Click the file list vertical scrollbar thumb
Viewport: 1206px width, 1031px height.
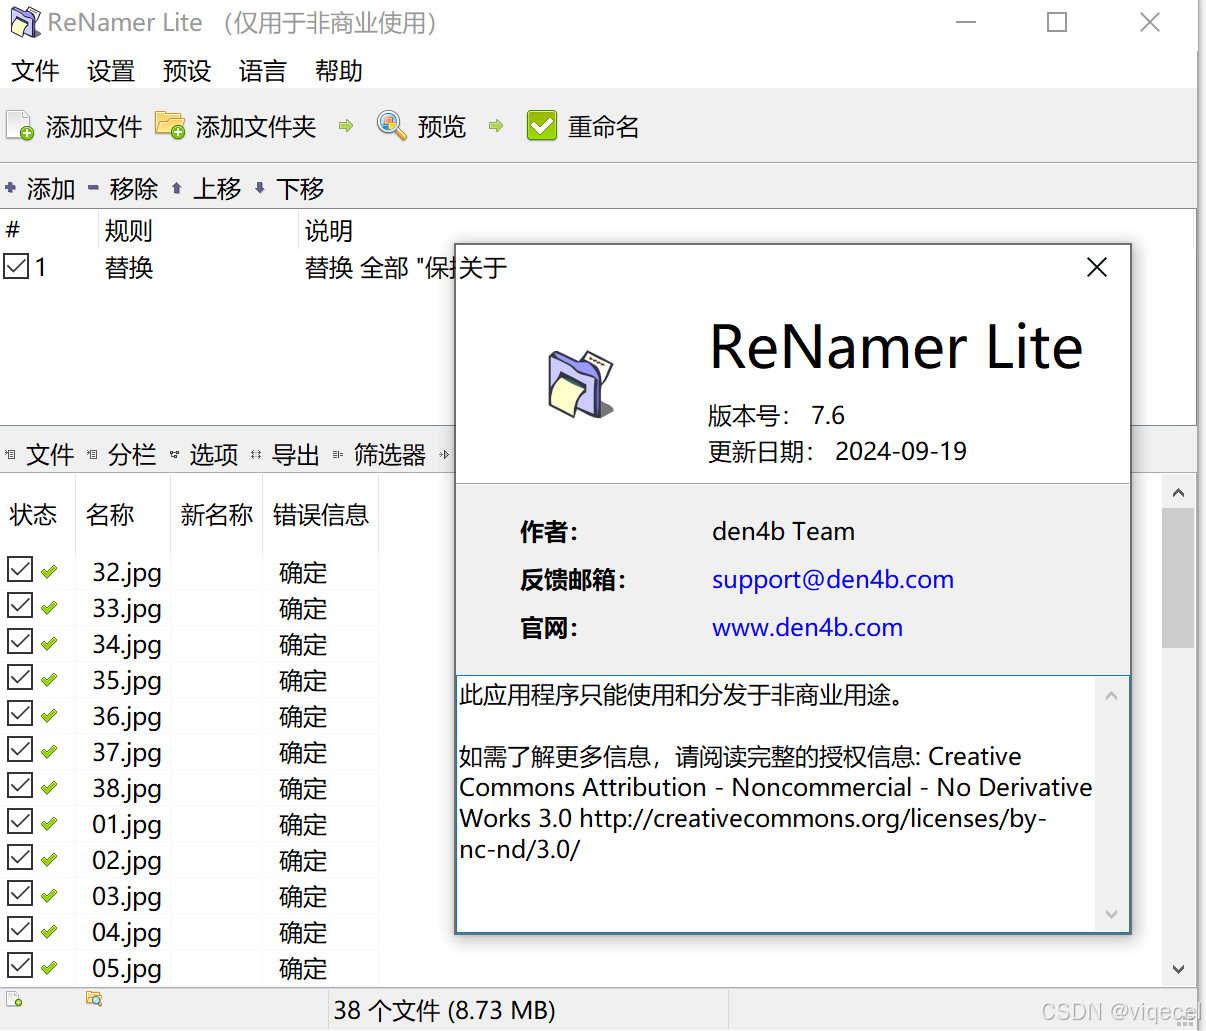1178,578
